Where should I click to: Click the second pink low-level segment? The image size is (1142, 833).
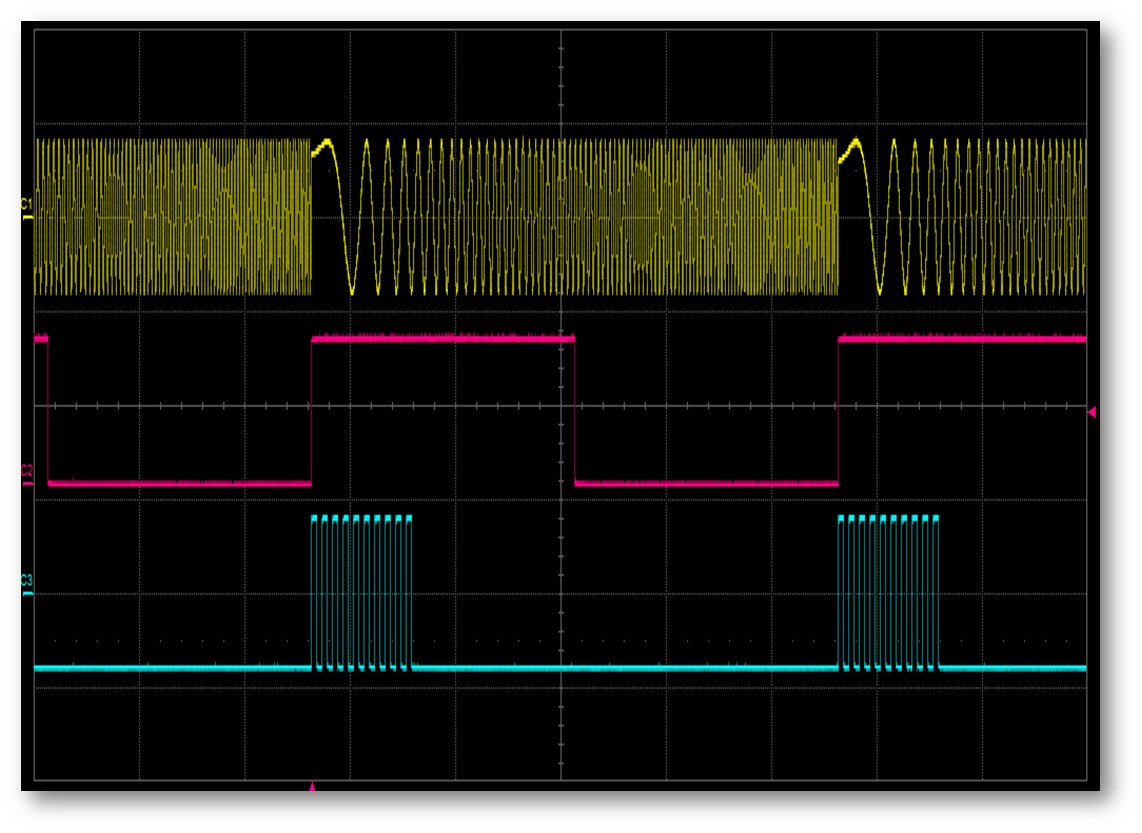click(x=706, y=483)
